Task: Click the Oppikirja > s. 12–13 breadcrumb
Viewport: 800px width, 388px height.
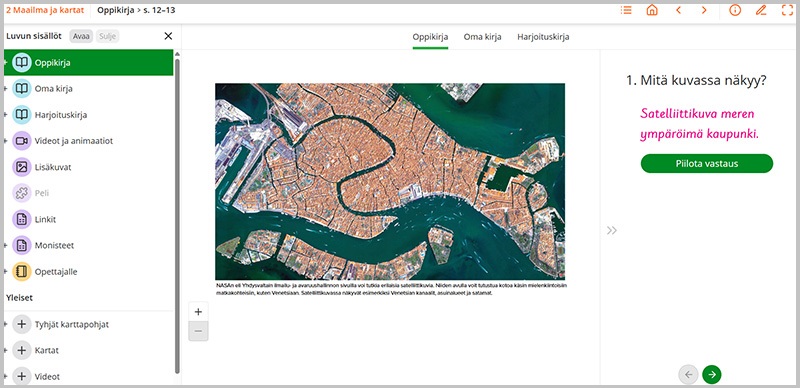Action: tap(136, 10)
